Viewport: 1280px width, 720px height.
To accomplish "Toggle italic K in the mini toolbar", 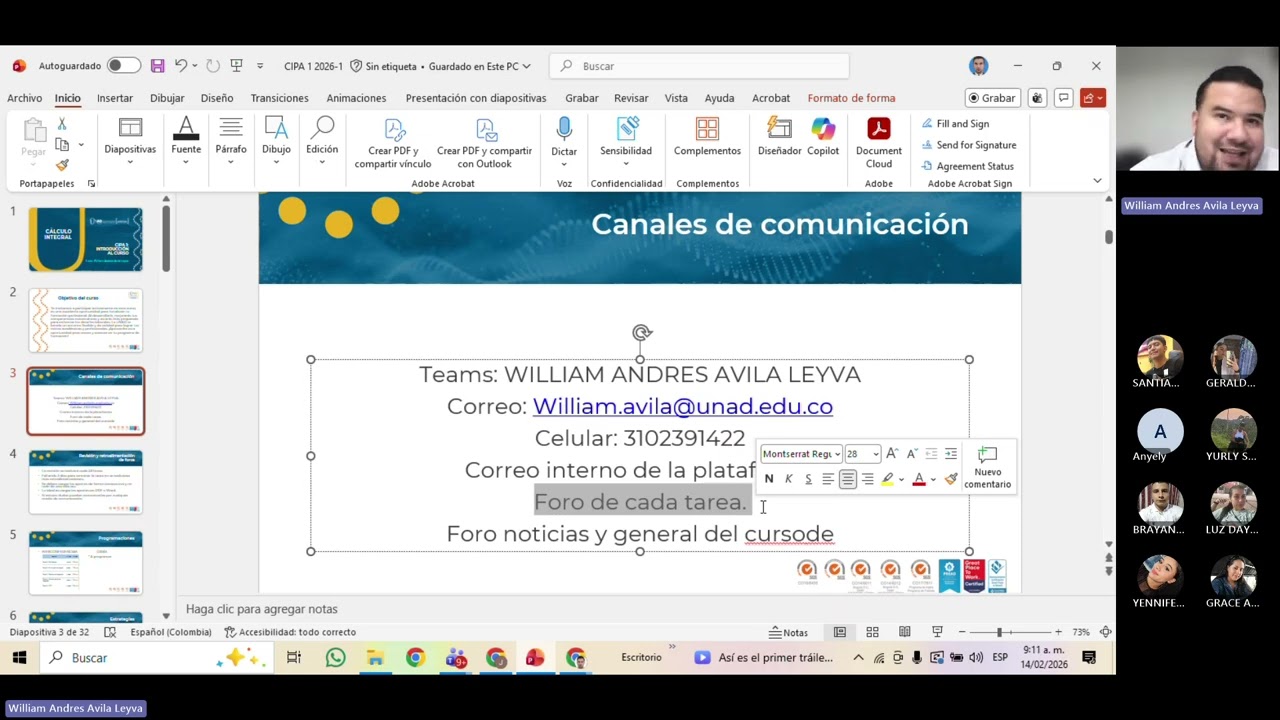I will [x=788, y=479].
